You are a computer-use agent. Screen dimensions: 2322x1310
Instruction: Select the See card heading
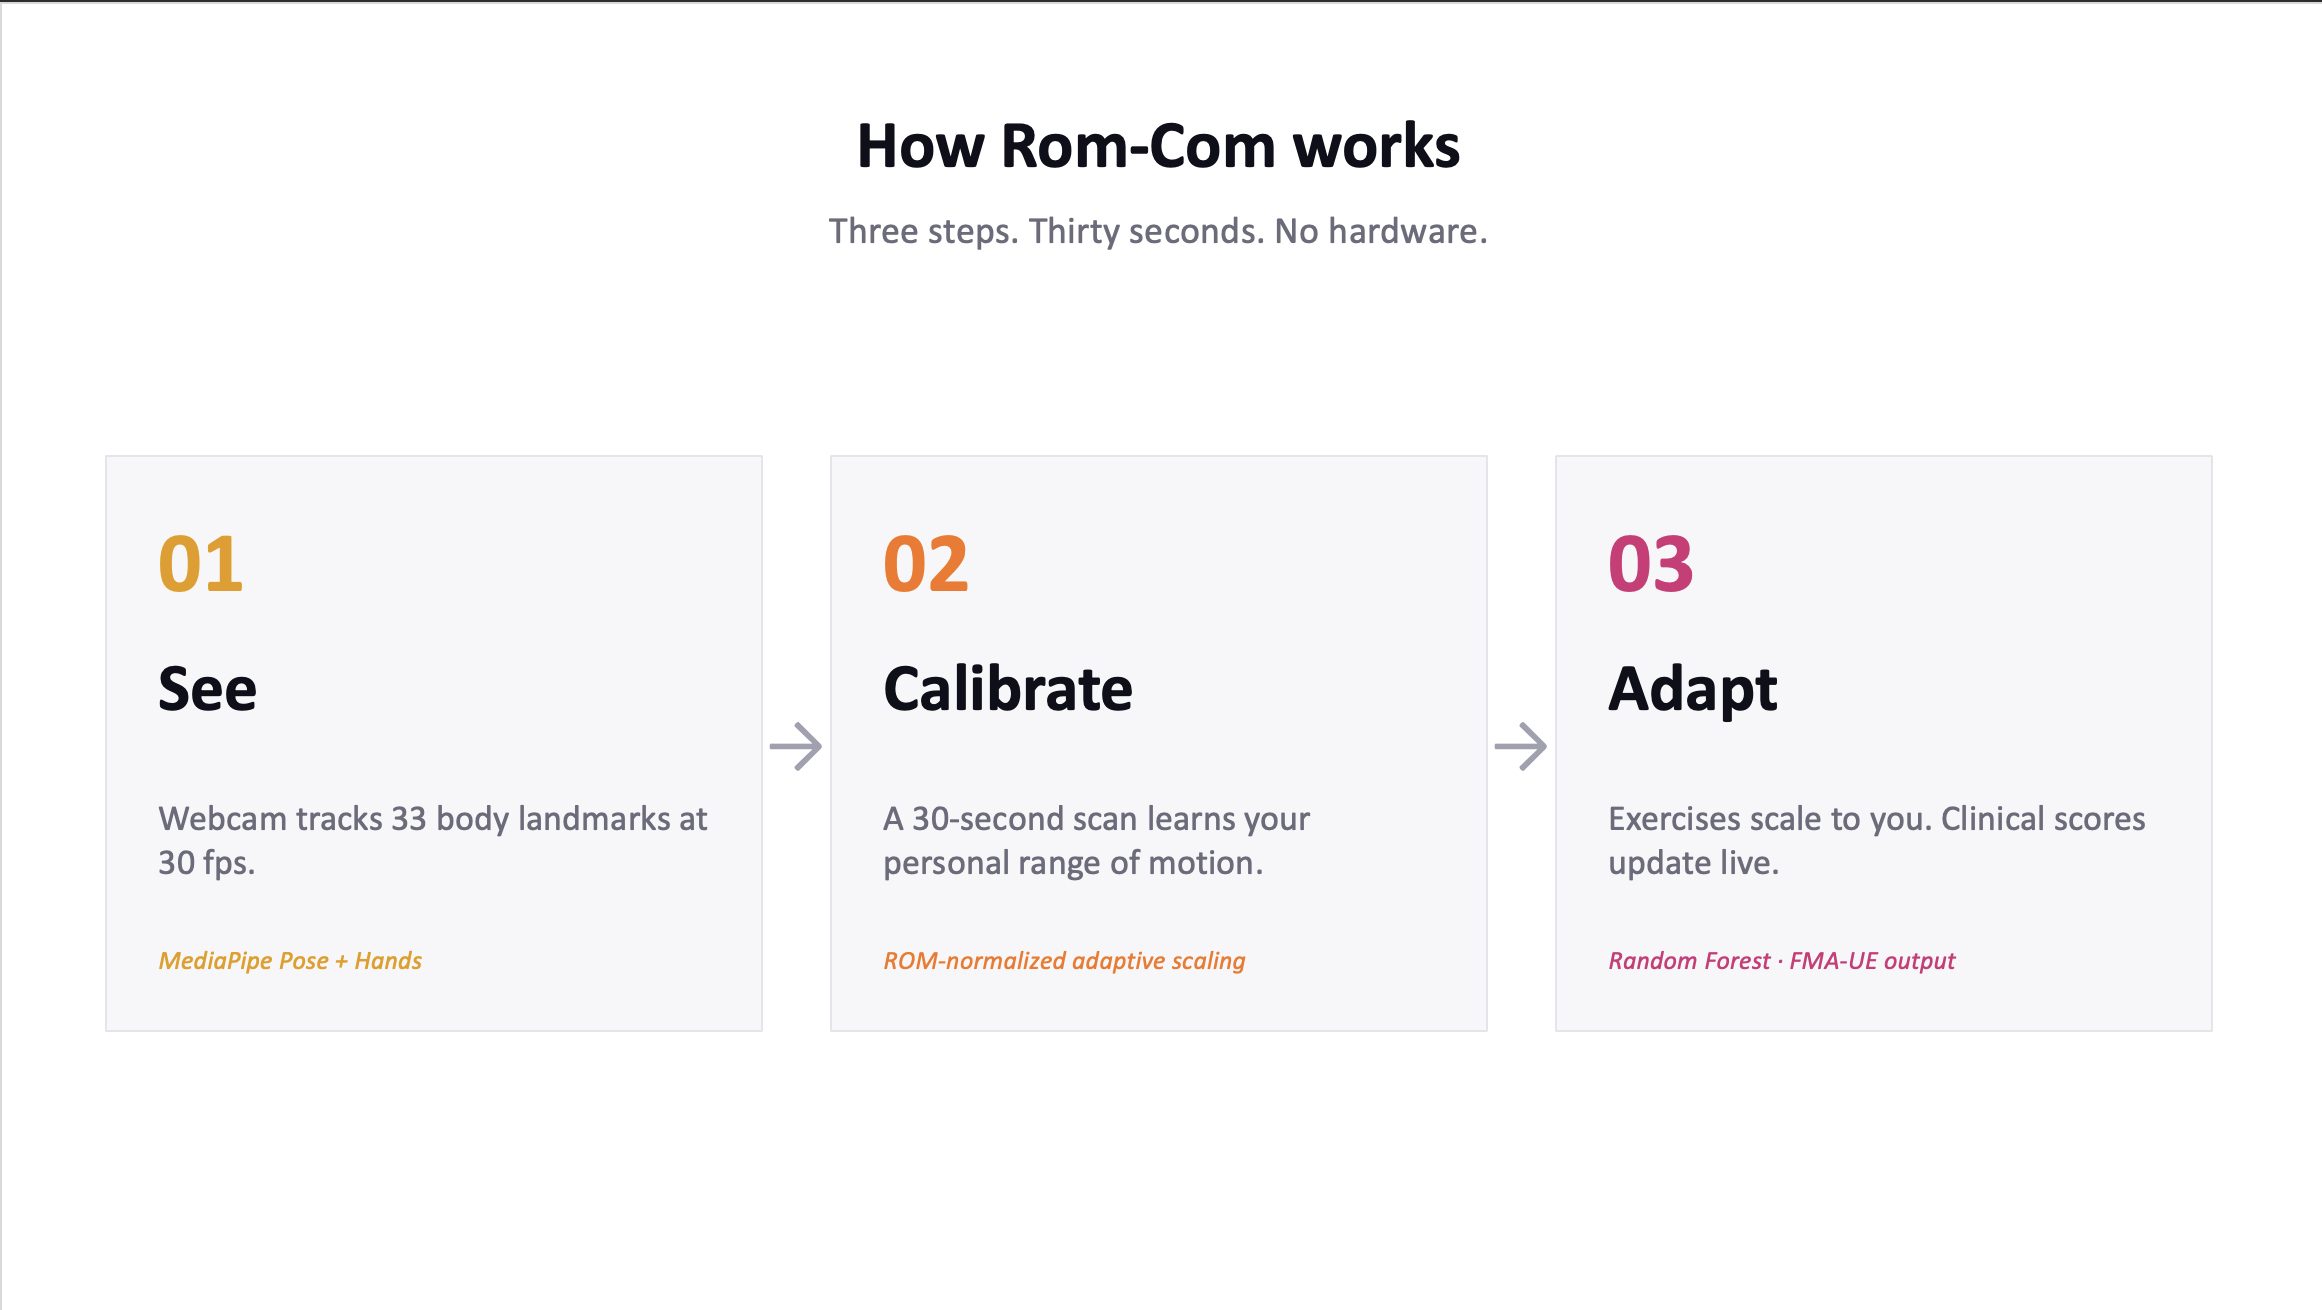click(208, 689)
